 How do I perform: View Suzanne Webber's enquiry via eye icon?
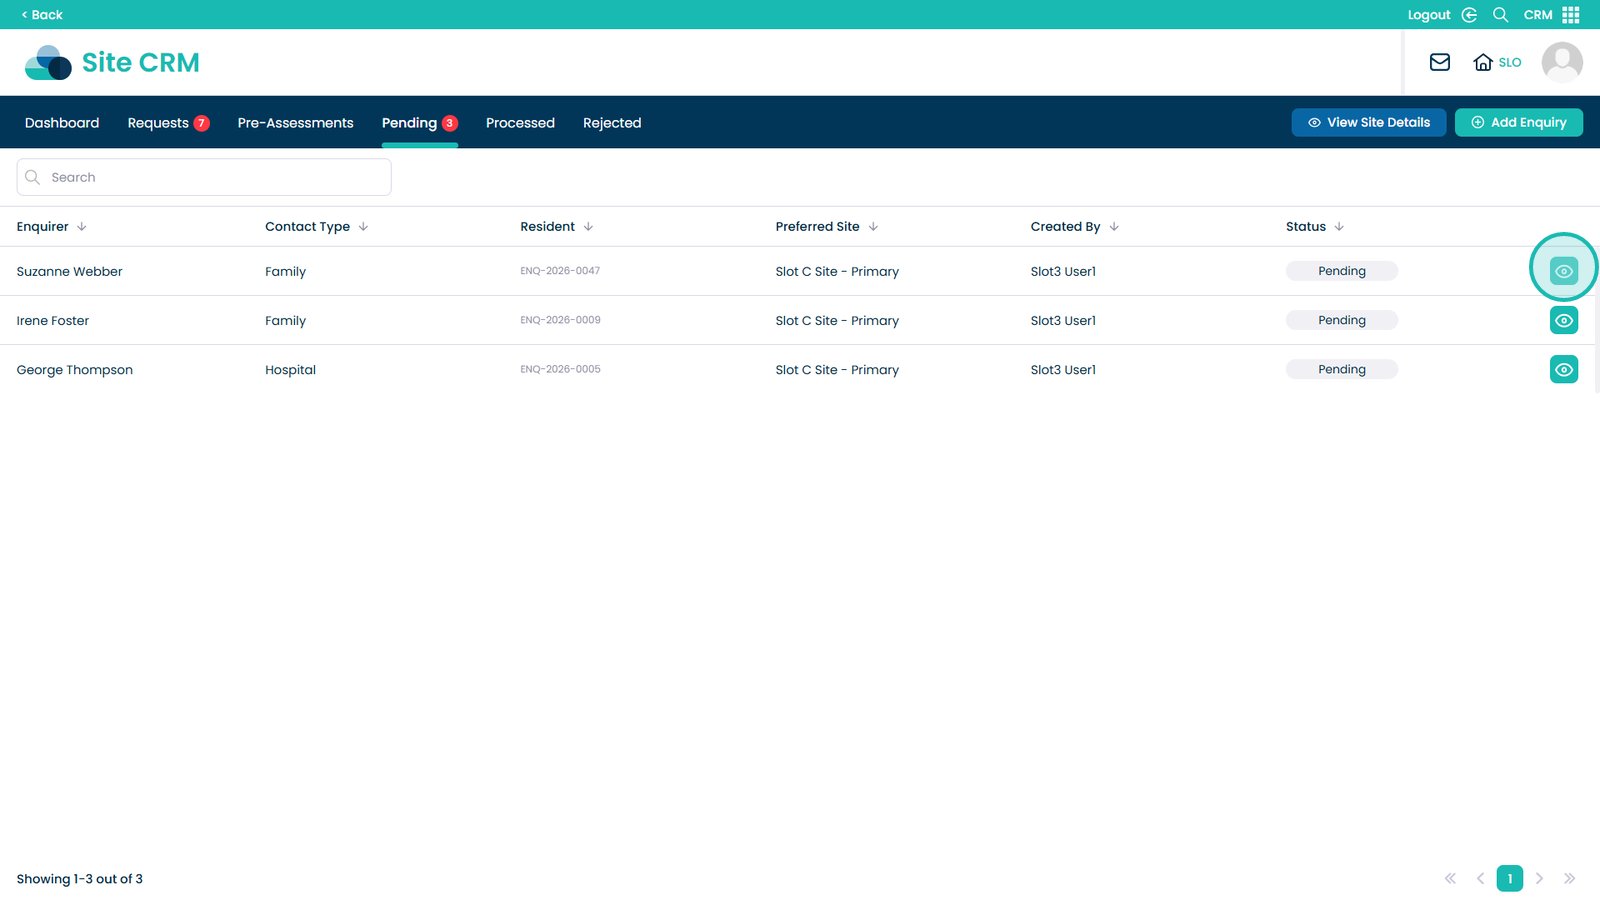click(x=1563, y=271)
